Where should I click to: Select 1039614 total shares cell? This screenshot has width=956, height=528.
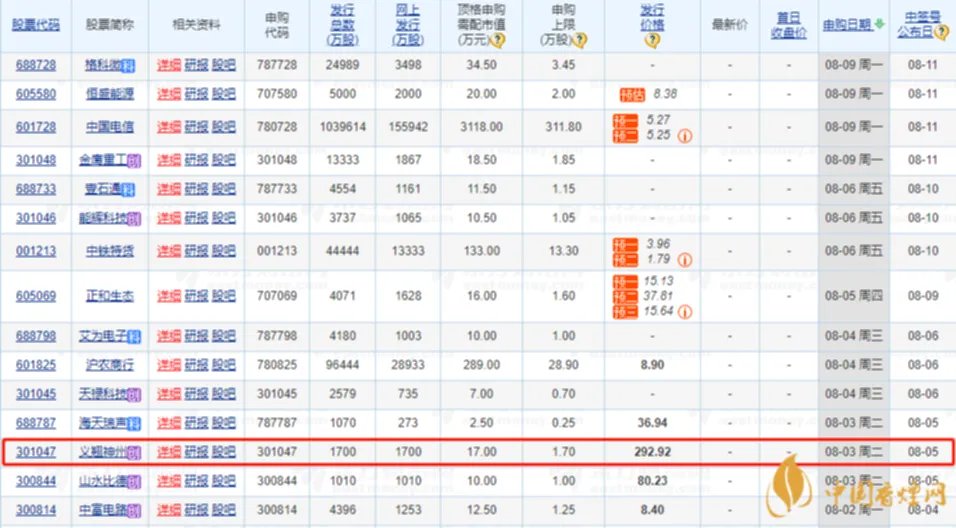[x=343, y=127]
